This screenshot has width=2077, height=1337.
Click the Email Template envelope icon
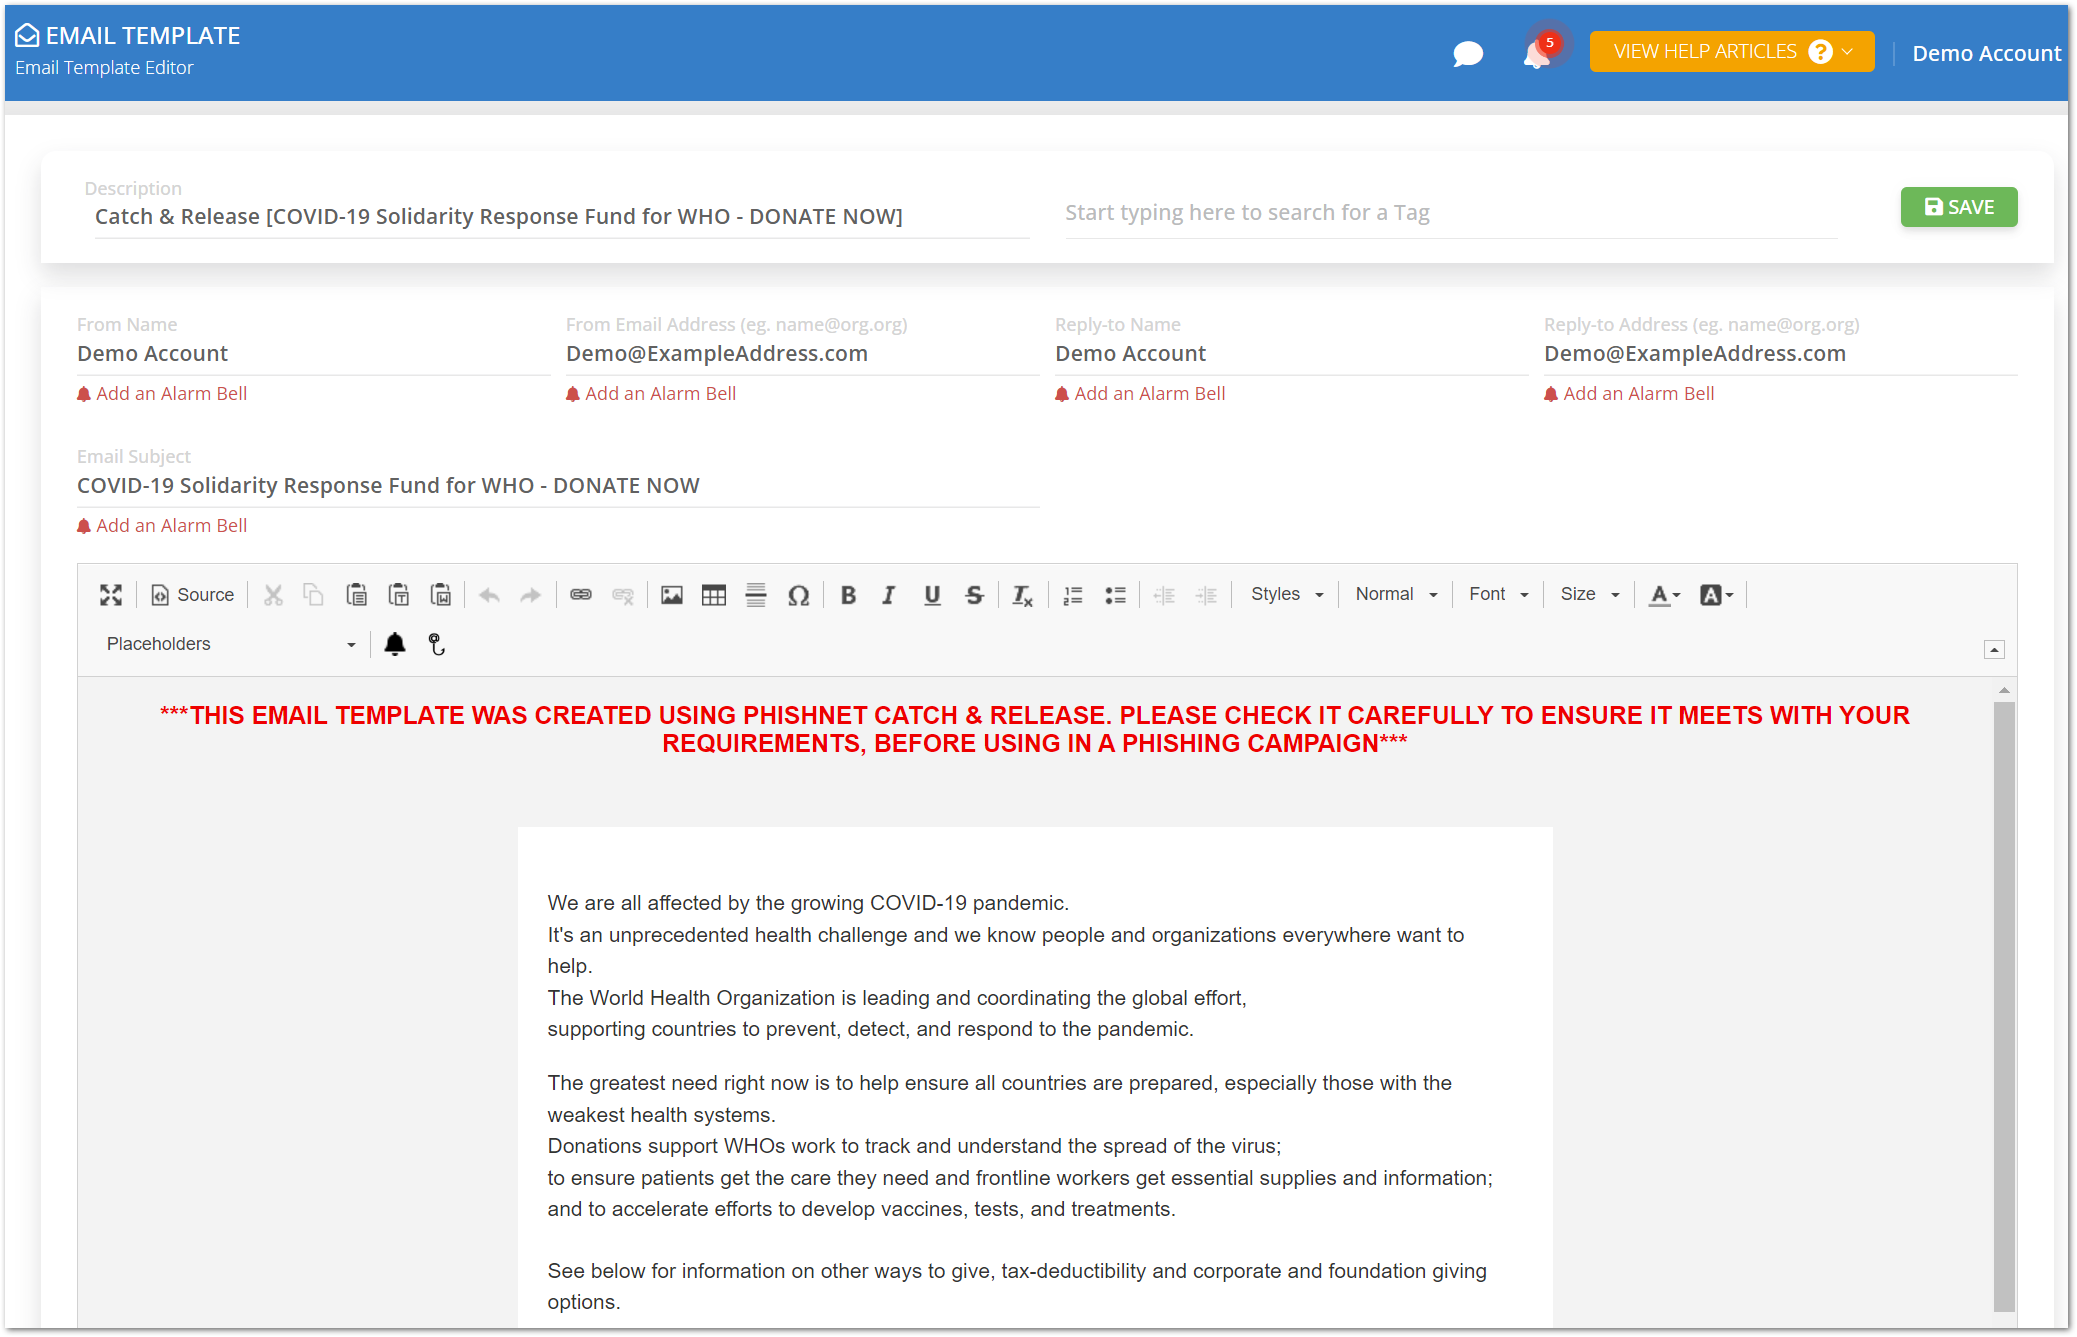pyautogui.click(x=27, y=35)
